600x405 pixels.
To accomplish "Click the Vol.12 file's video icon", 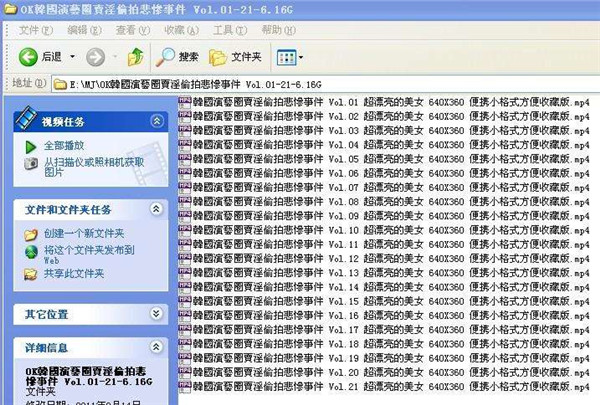I will (185, 259).
